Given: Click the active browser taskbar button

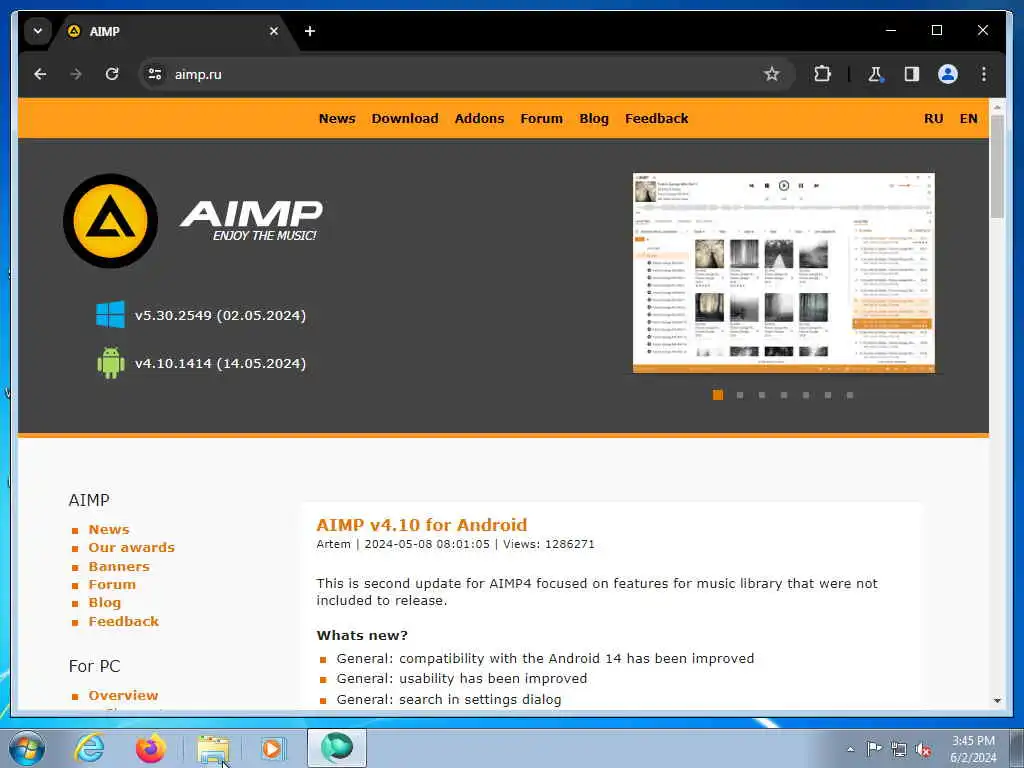Looking at the screenshot, I should [336, 748].
